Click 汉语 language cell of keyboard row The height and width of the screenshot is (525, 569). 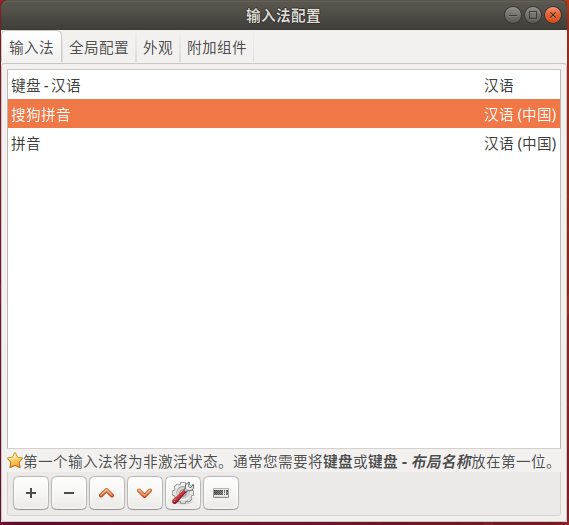[x=499, y=86]
